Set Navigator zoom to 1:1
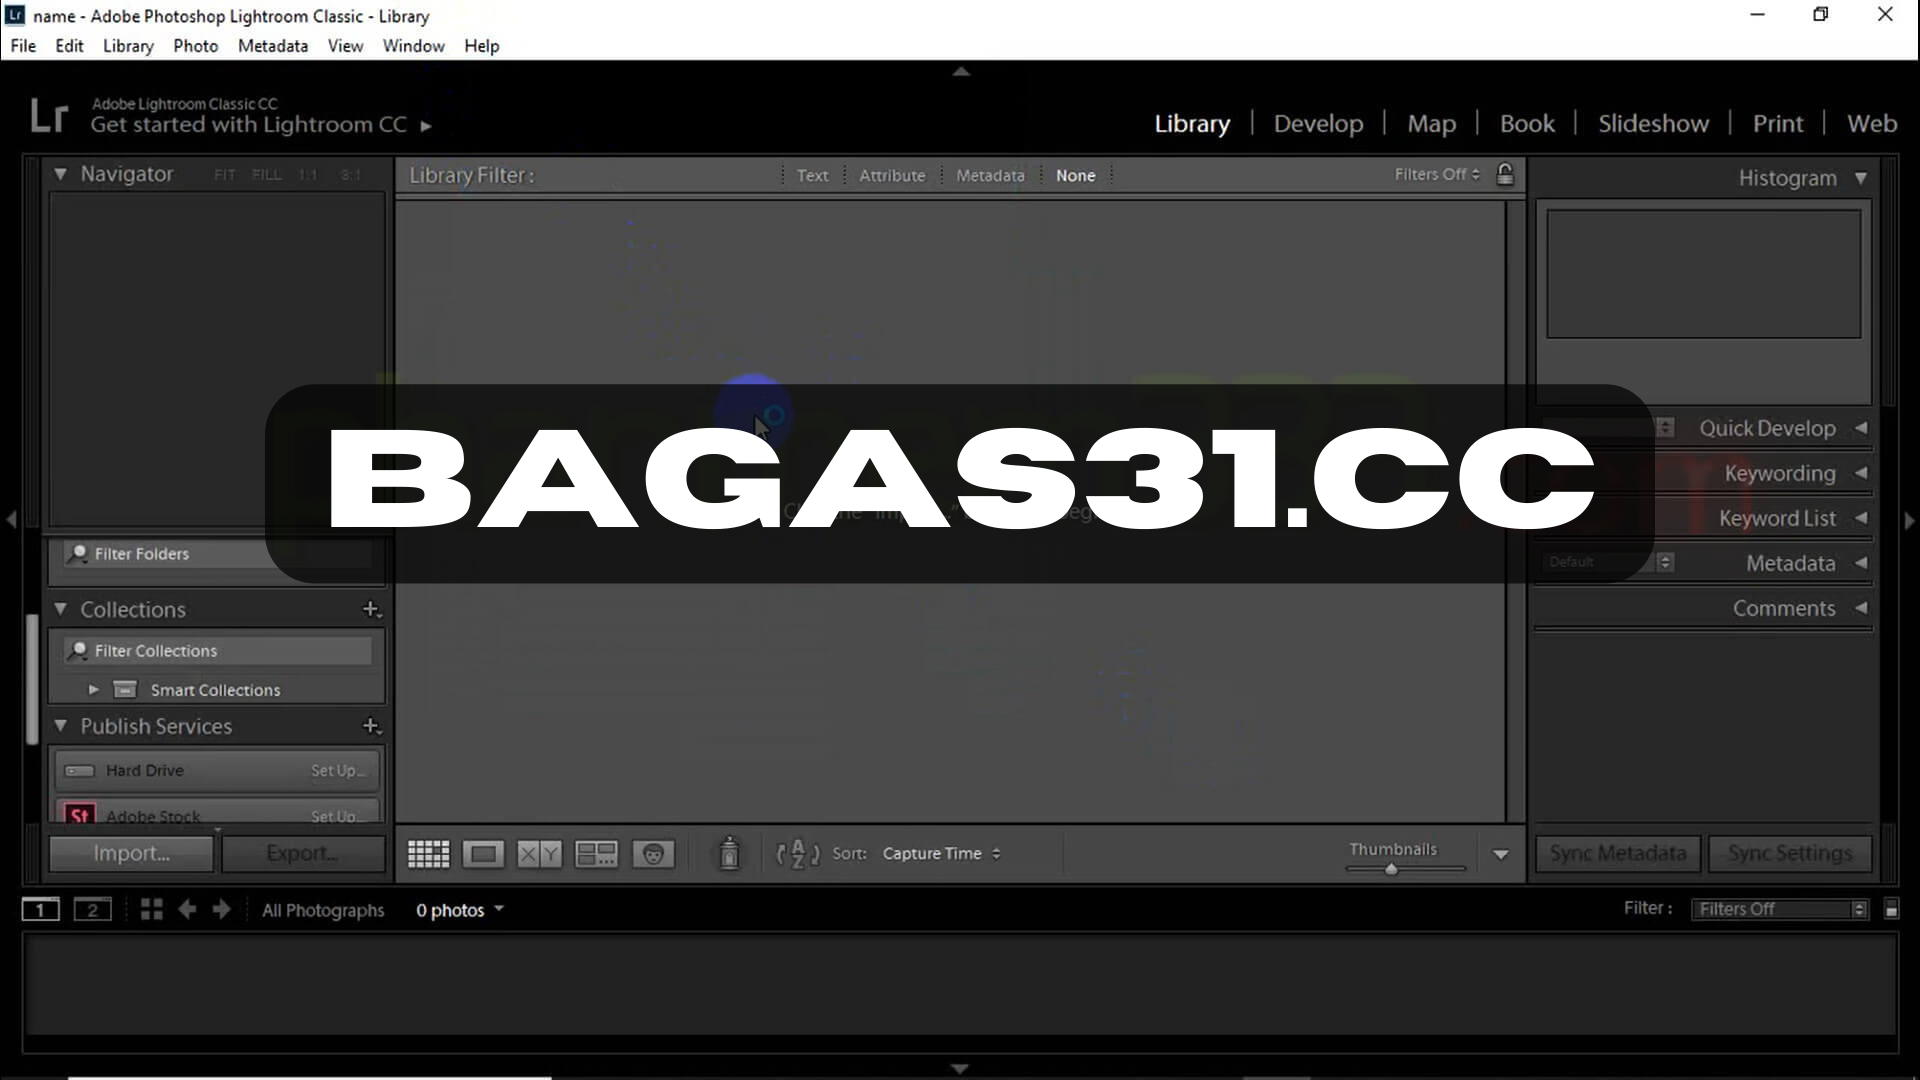1920x1080 pixels. coord(308,174)
